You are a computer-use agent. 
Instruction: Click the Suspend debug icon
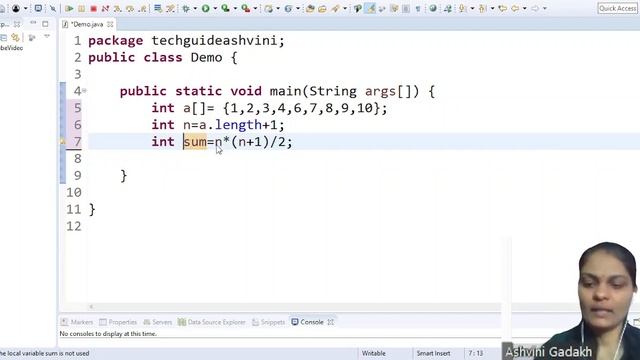point(81,8)
